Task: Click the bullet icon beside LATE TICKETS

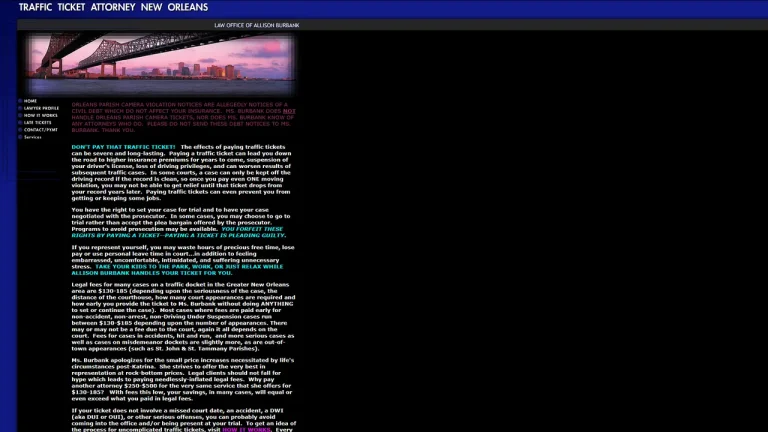Action: (x=20, y=122)
